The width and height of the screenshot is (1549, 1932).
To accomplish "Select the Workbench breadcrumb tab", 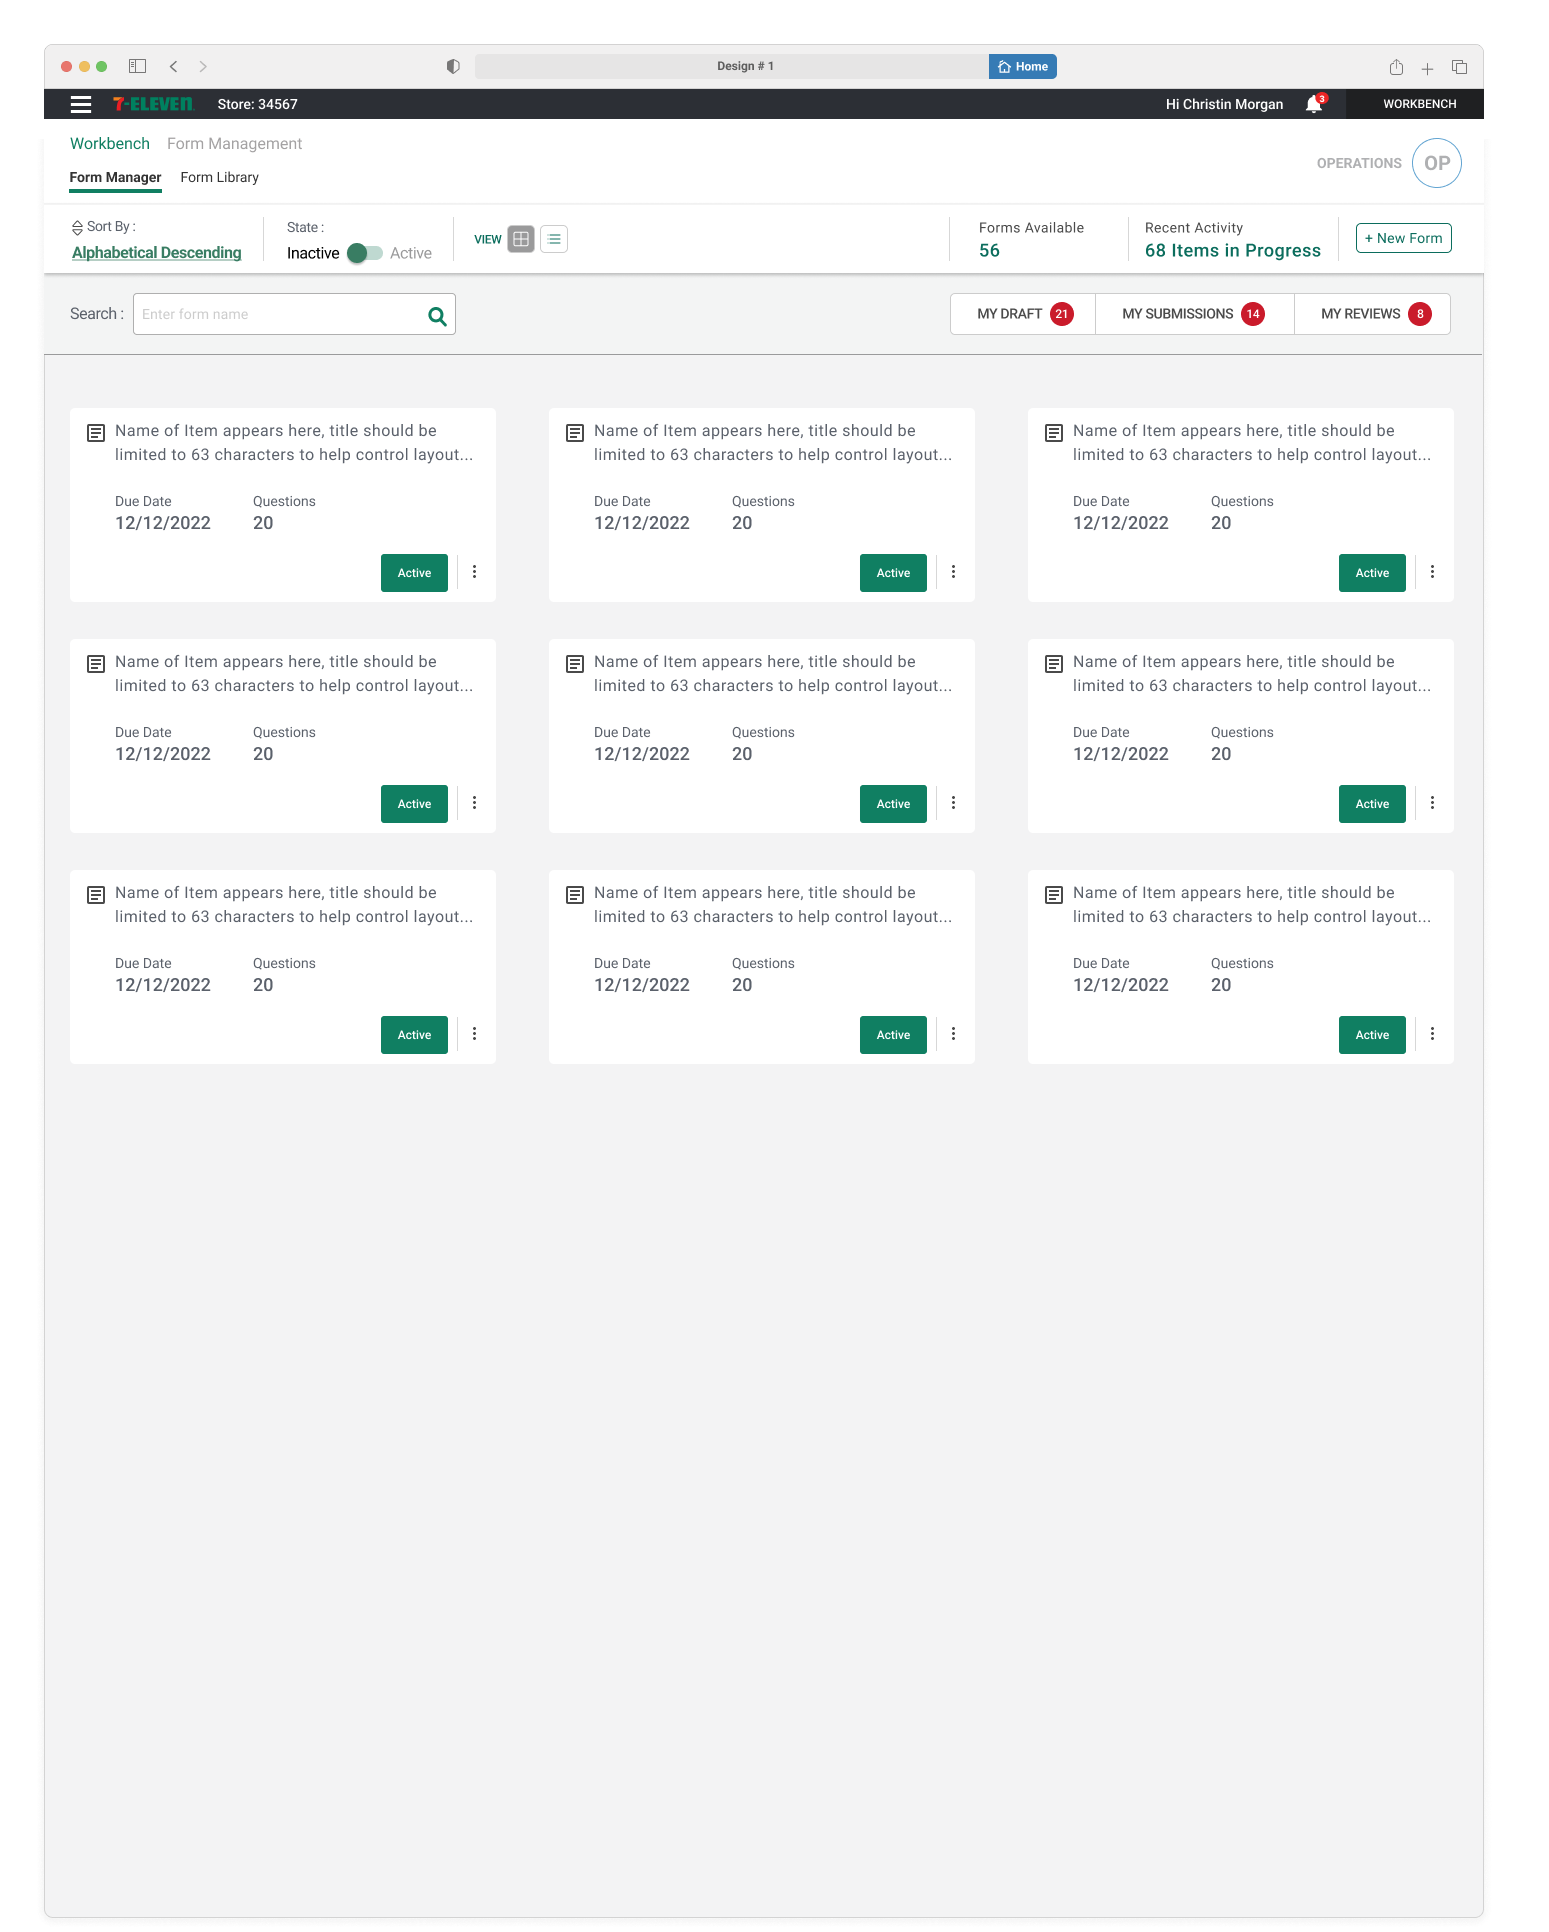I will click(110, 144).
